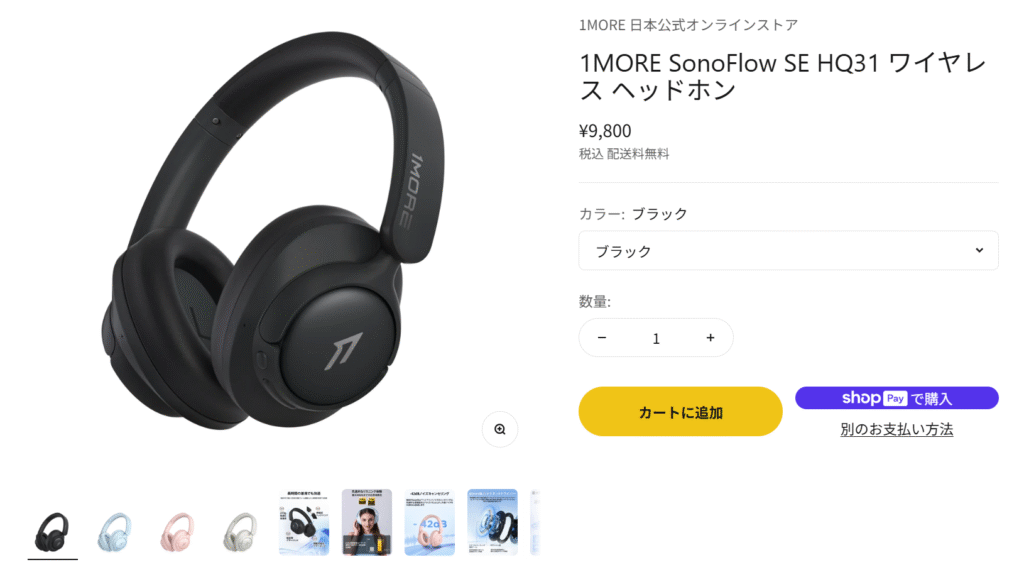Click the chevron arrow of the color selector

pos(979,250)
